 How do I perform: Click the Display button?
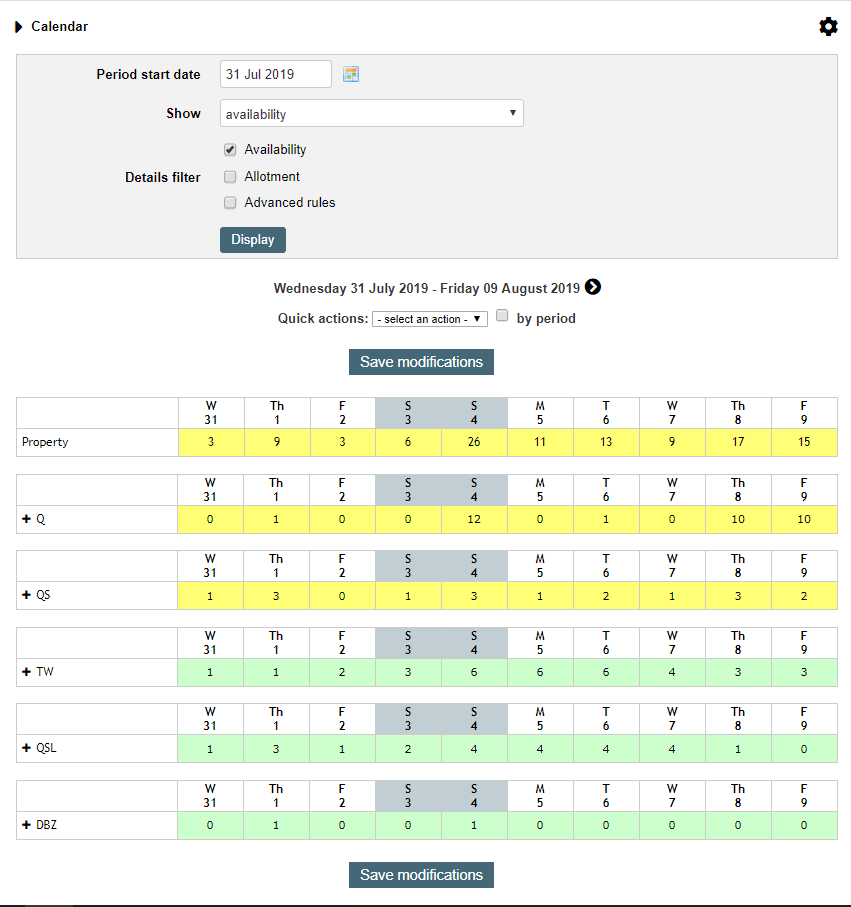(252, 240)
